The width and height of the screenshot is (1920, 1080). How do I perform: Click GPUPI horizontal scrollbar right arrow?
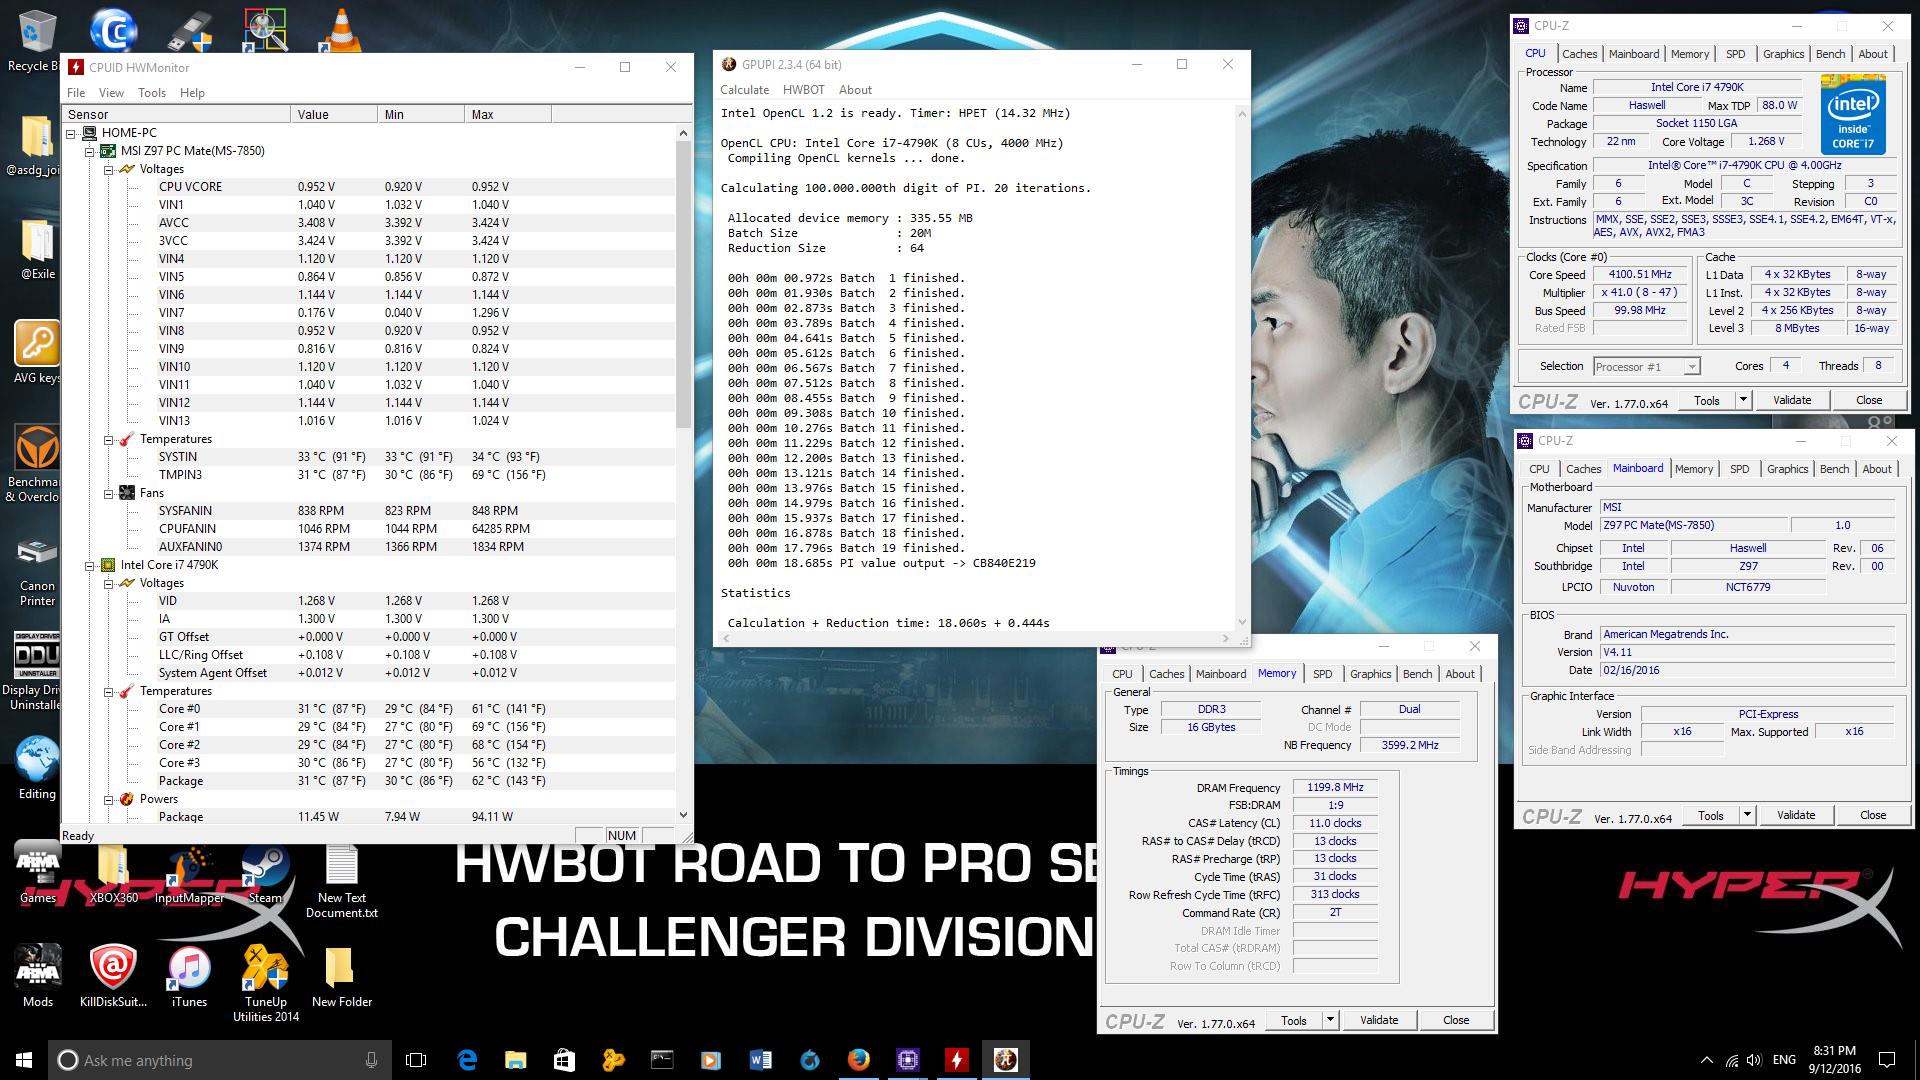pos(1226,639)
